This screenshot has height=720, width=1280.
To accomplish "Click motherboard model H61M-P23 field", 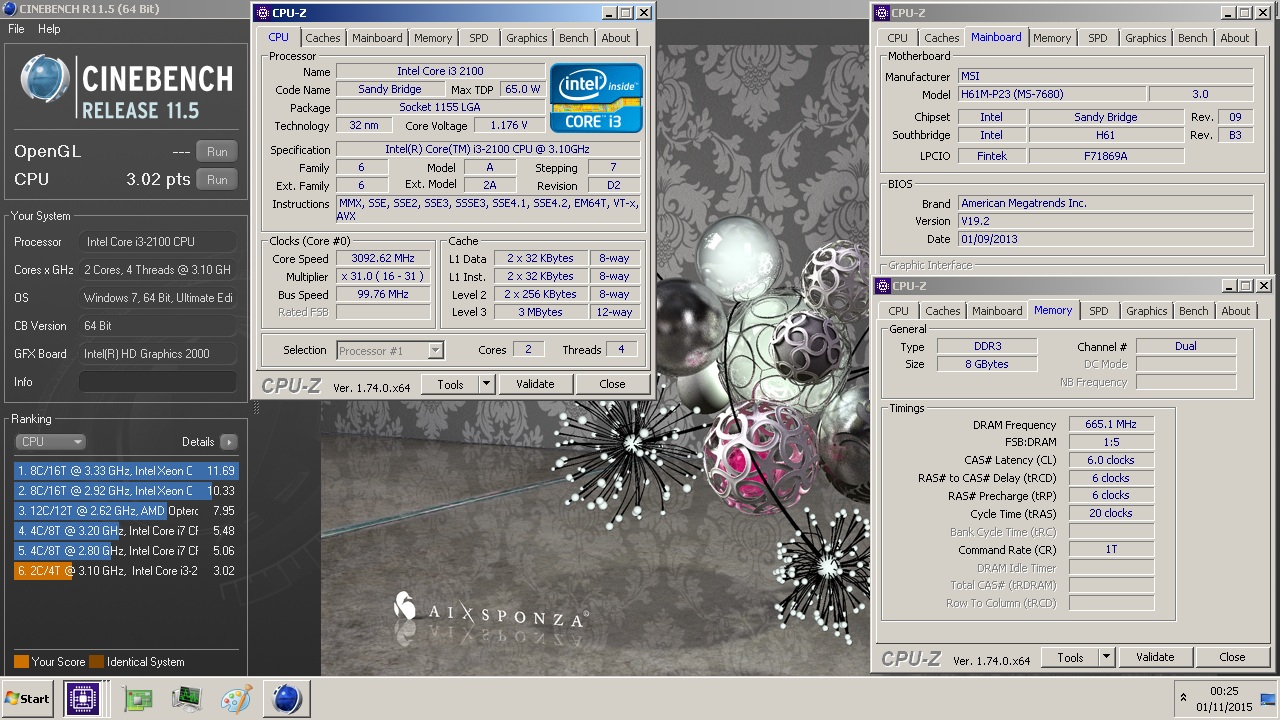I will tap(1051, 95).
